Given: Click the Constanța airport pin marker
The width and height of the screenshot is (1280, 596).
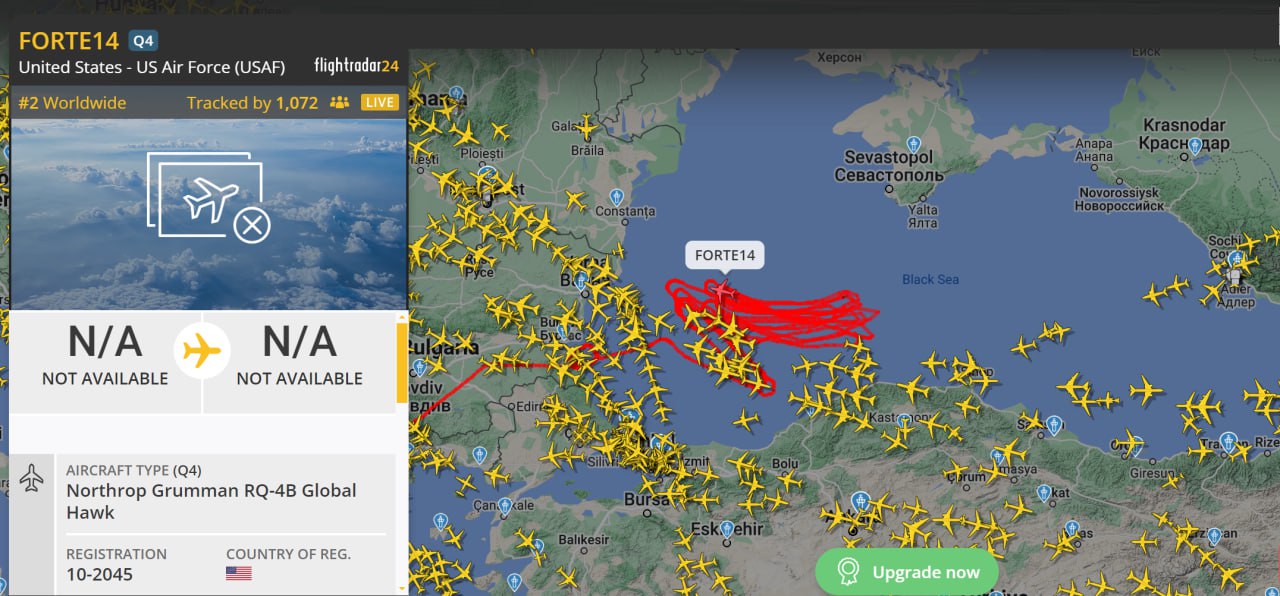Looking at the screenshot, I should [x=617, y=196].
